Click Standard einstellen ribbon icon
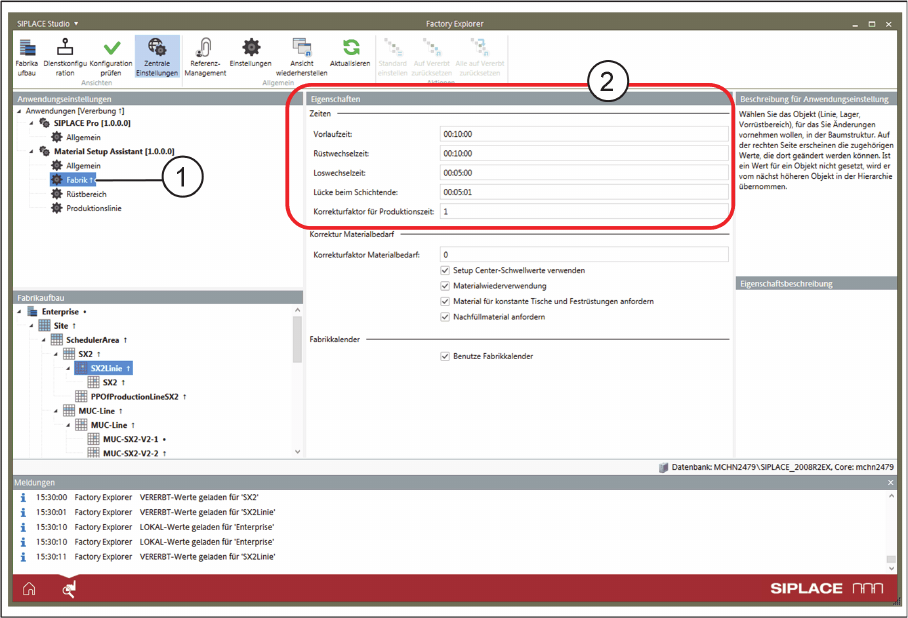The image size is (908, 618). pyautogui.click(x=393, y=47)
